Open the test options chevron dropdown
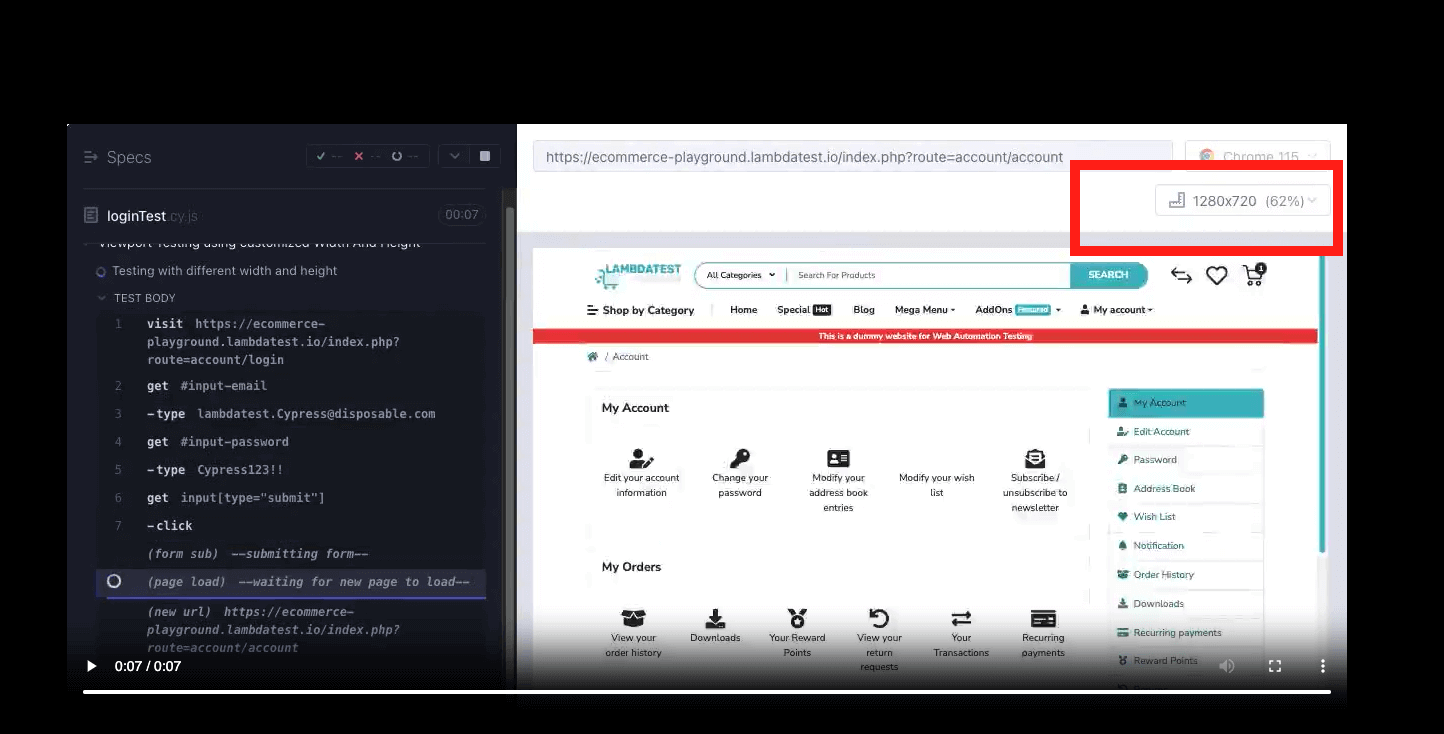Viewport: 1444px width, 734px height. coord(454,156)
